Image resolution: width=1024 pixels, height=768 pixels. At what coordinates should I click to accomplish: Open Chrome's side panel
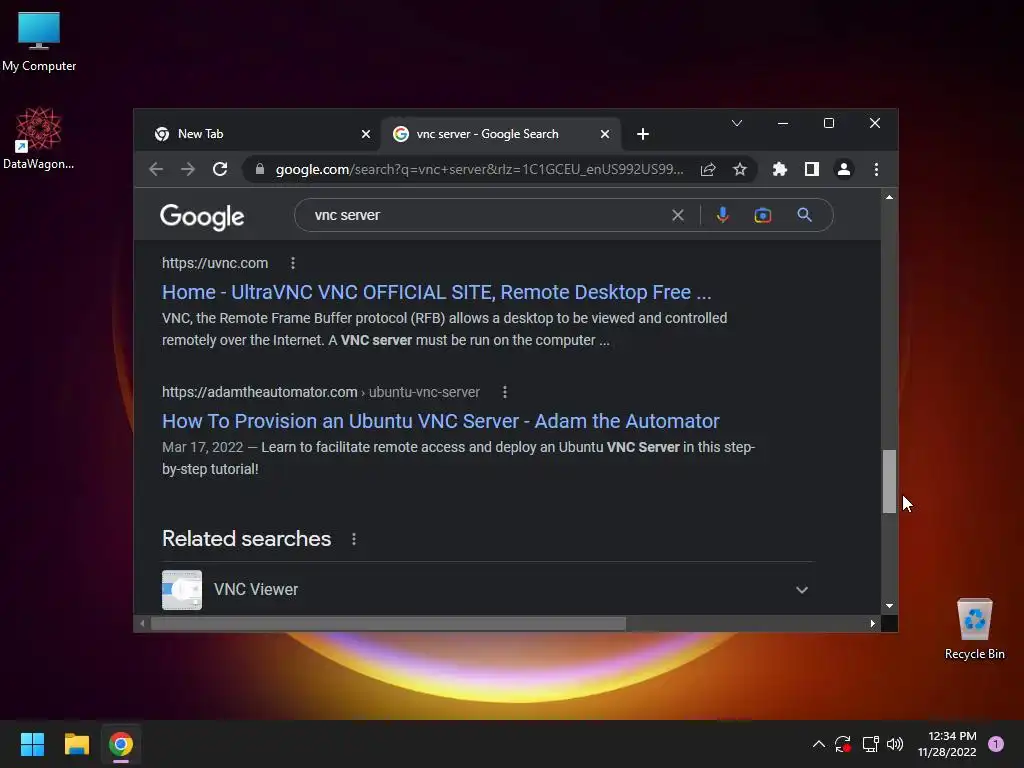[812, 170]
